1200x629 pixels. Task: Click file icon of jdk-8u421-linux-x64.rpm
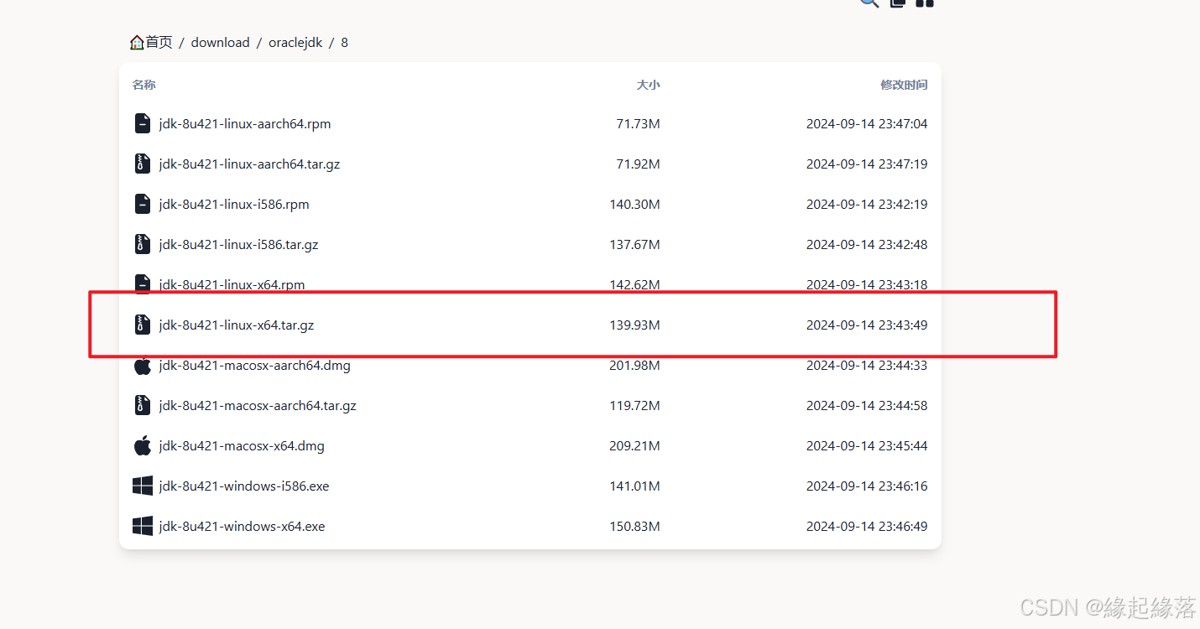(142, 283)
